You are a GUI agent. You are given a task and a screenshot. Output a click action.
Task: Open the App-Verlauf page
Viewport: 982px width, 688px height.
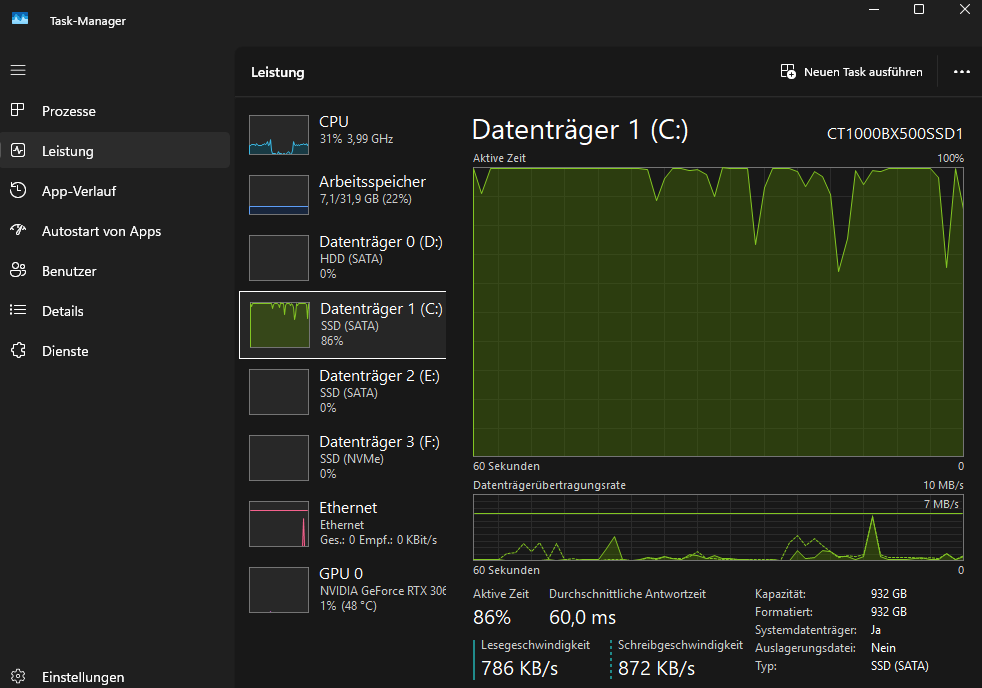coord(115,191)
